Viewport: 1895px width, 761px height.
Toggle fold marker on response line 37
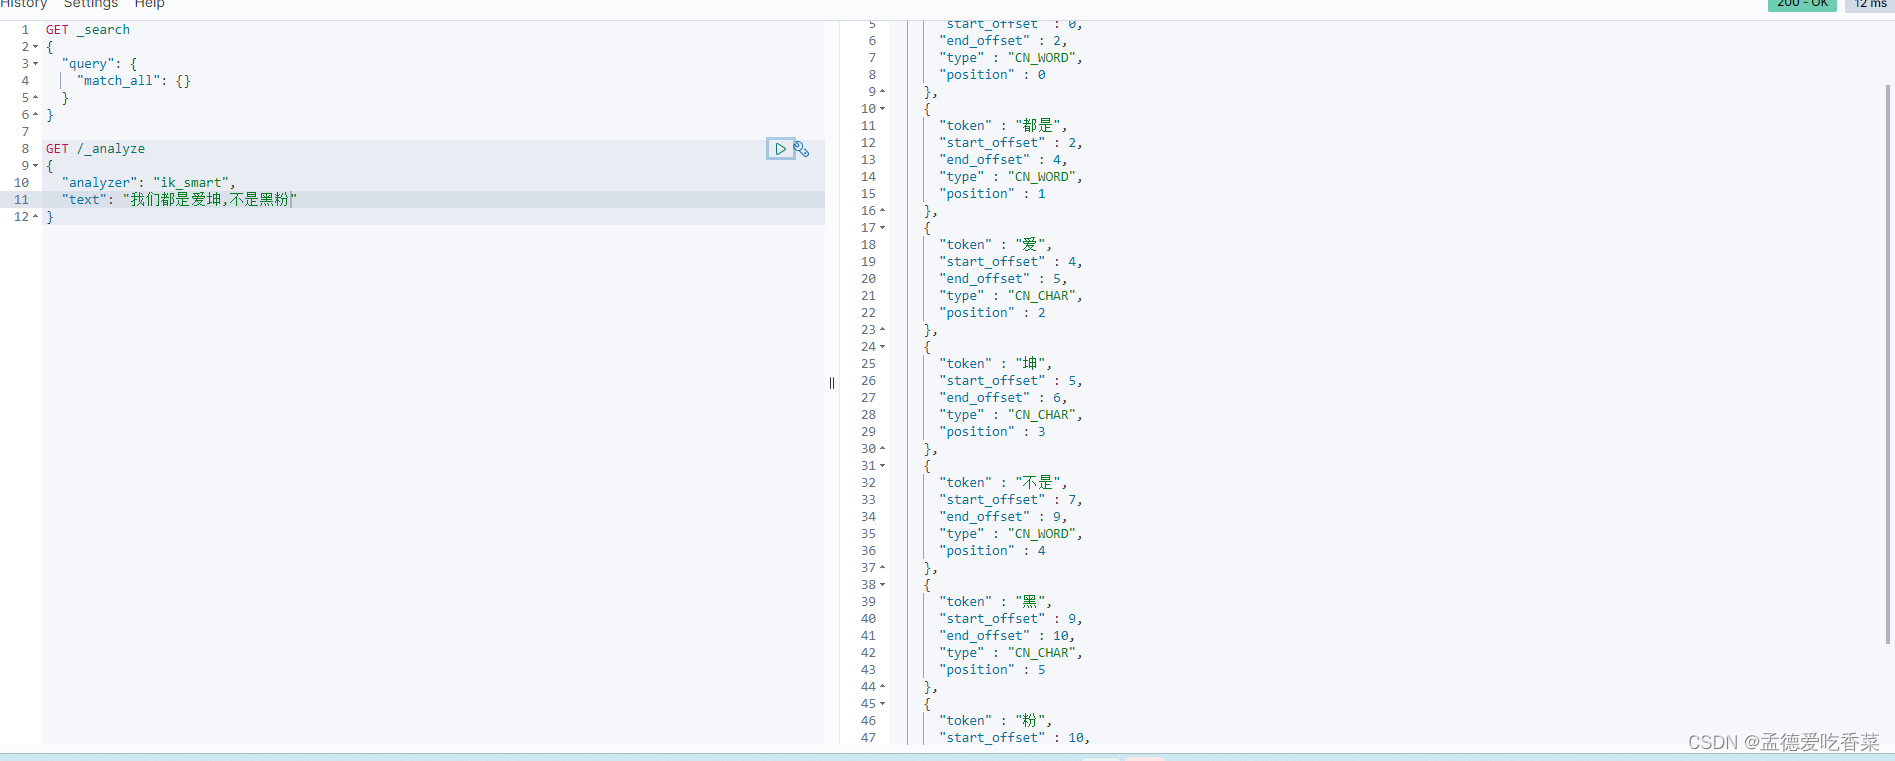882,568
